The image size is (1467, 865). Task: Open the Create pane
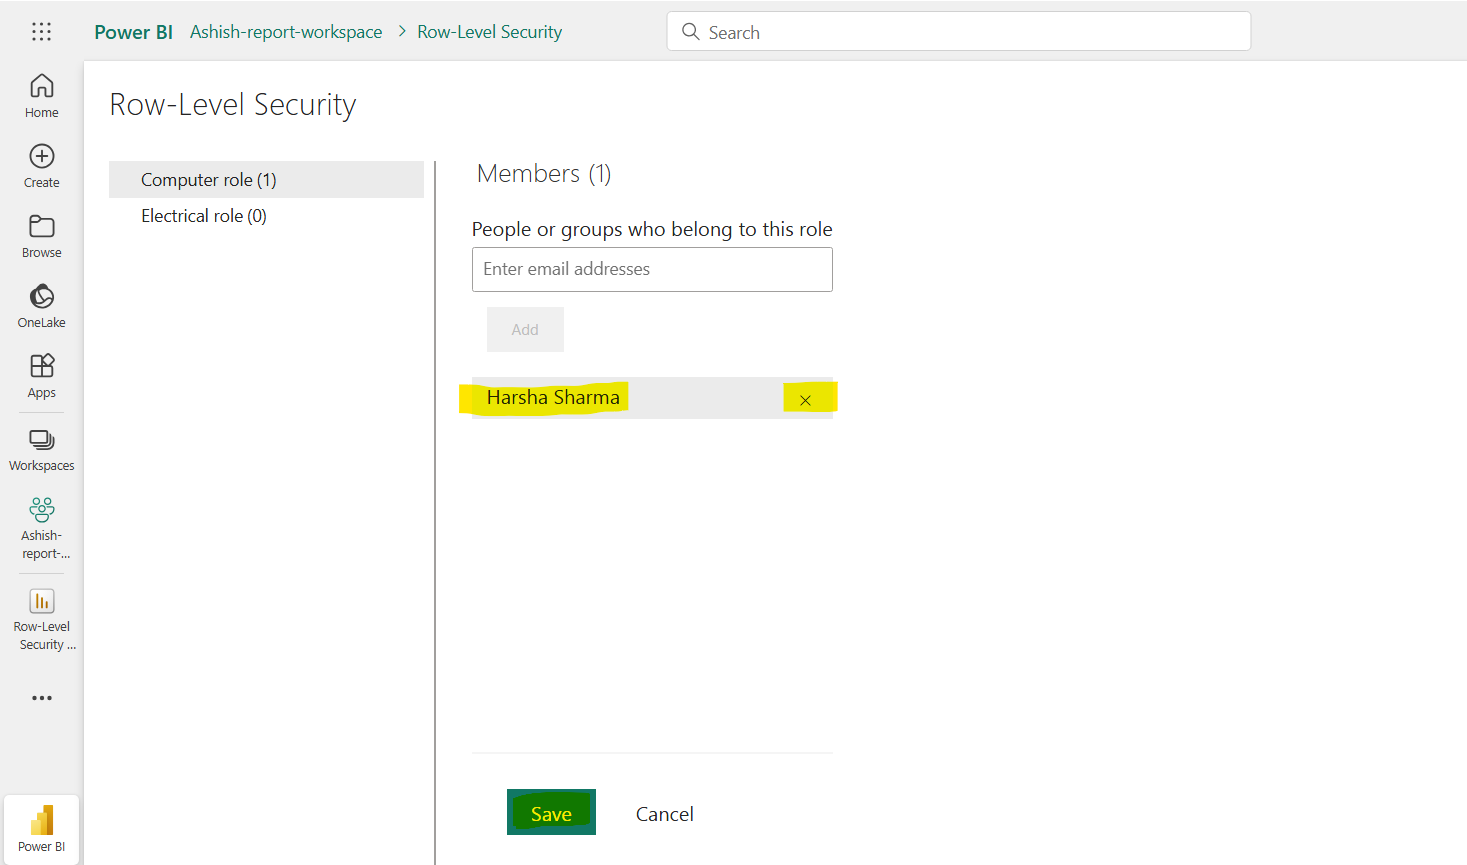click(41, 165)
